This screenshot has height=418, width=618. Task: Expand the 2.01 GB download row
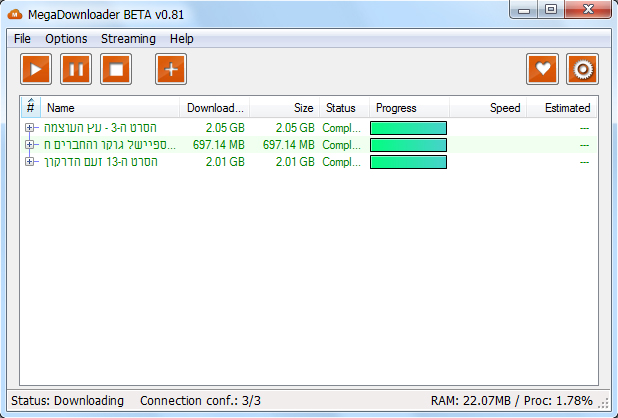click(29, 162)
